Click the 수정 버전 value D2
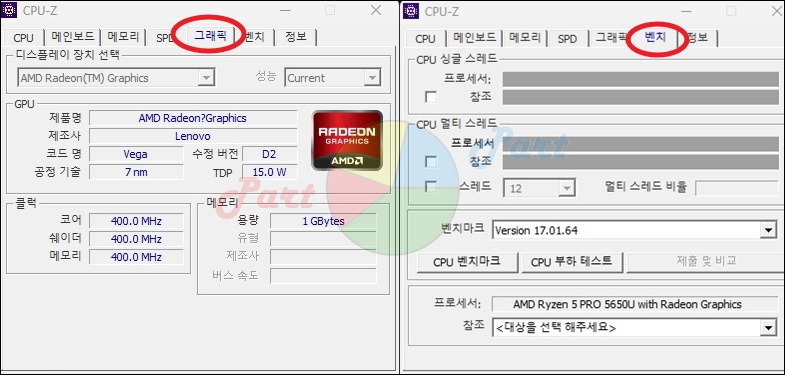The width and height of the screenshot is (785, 375). coord(269,154)
